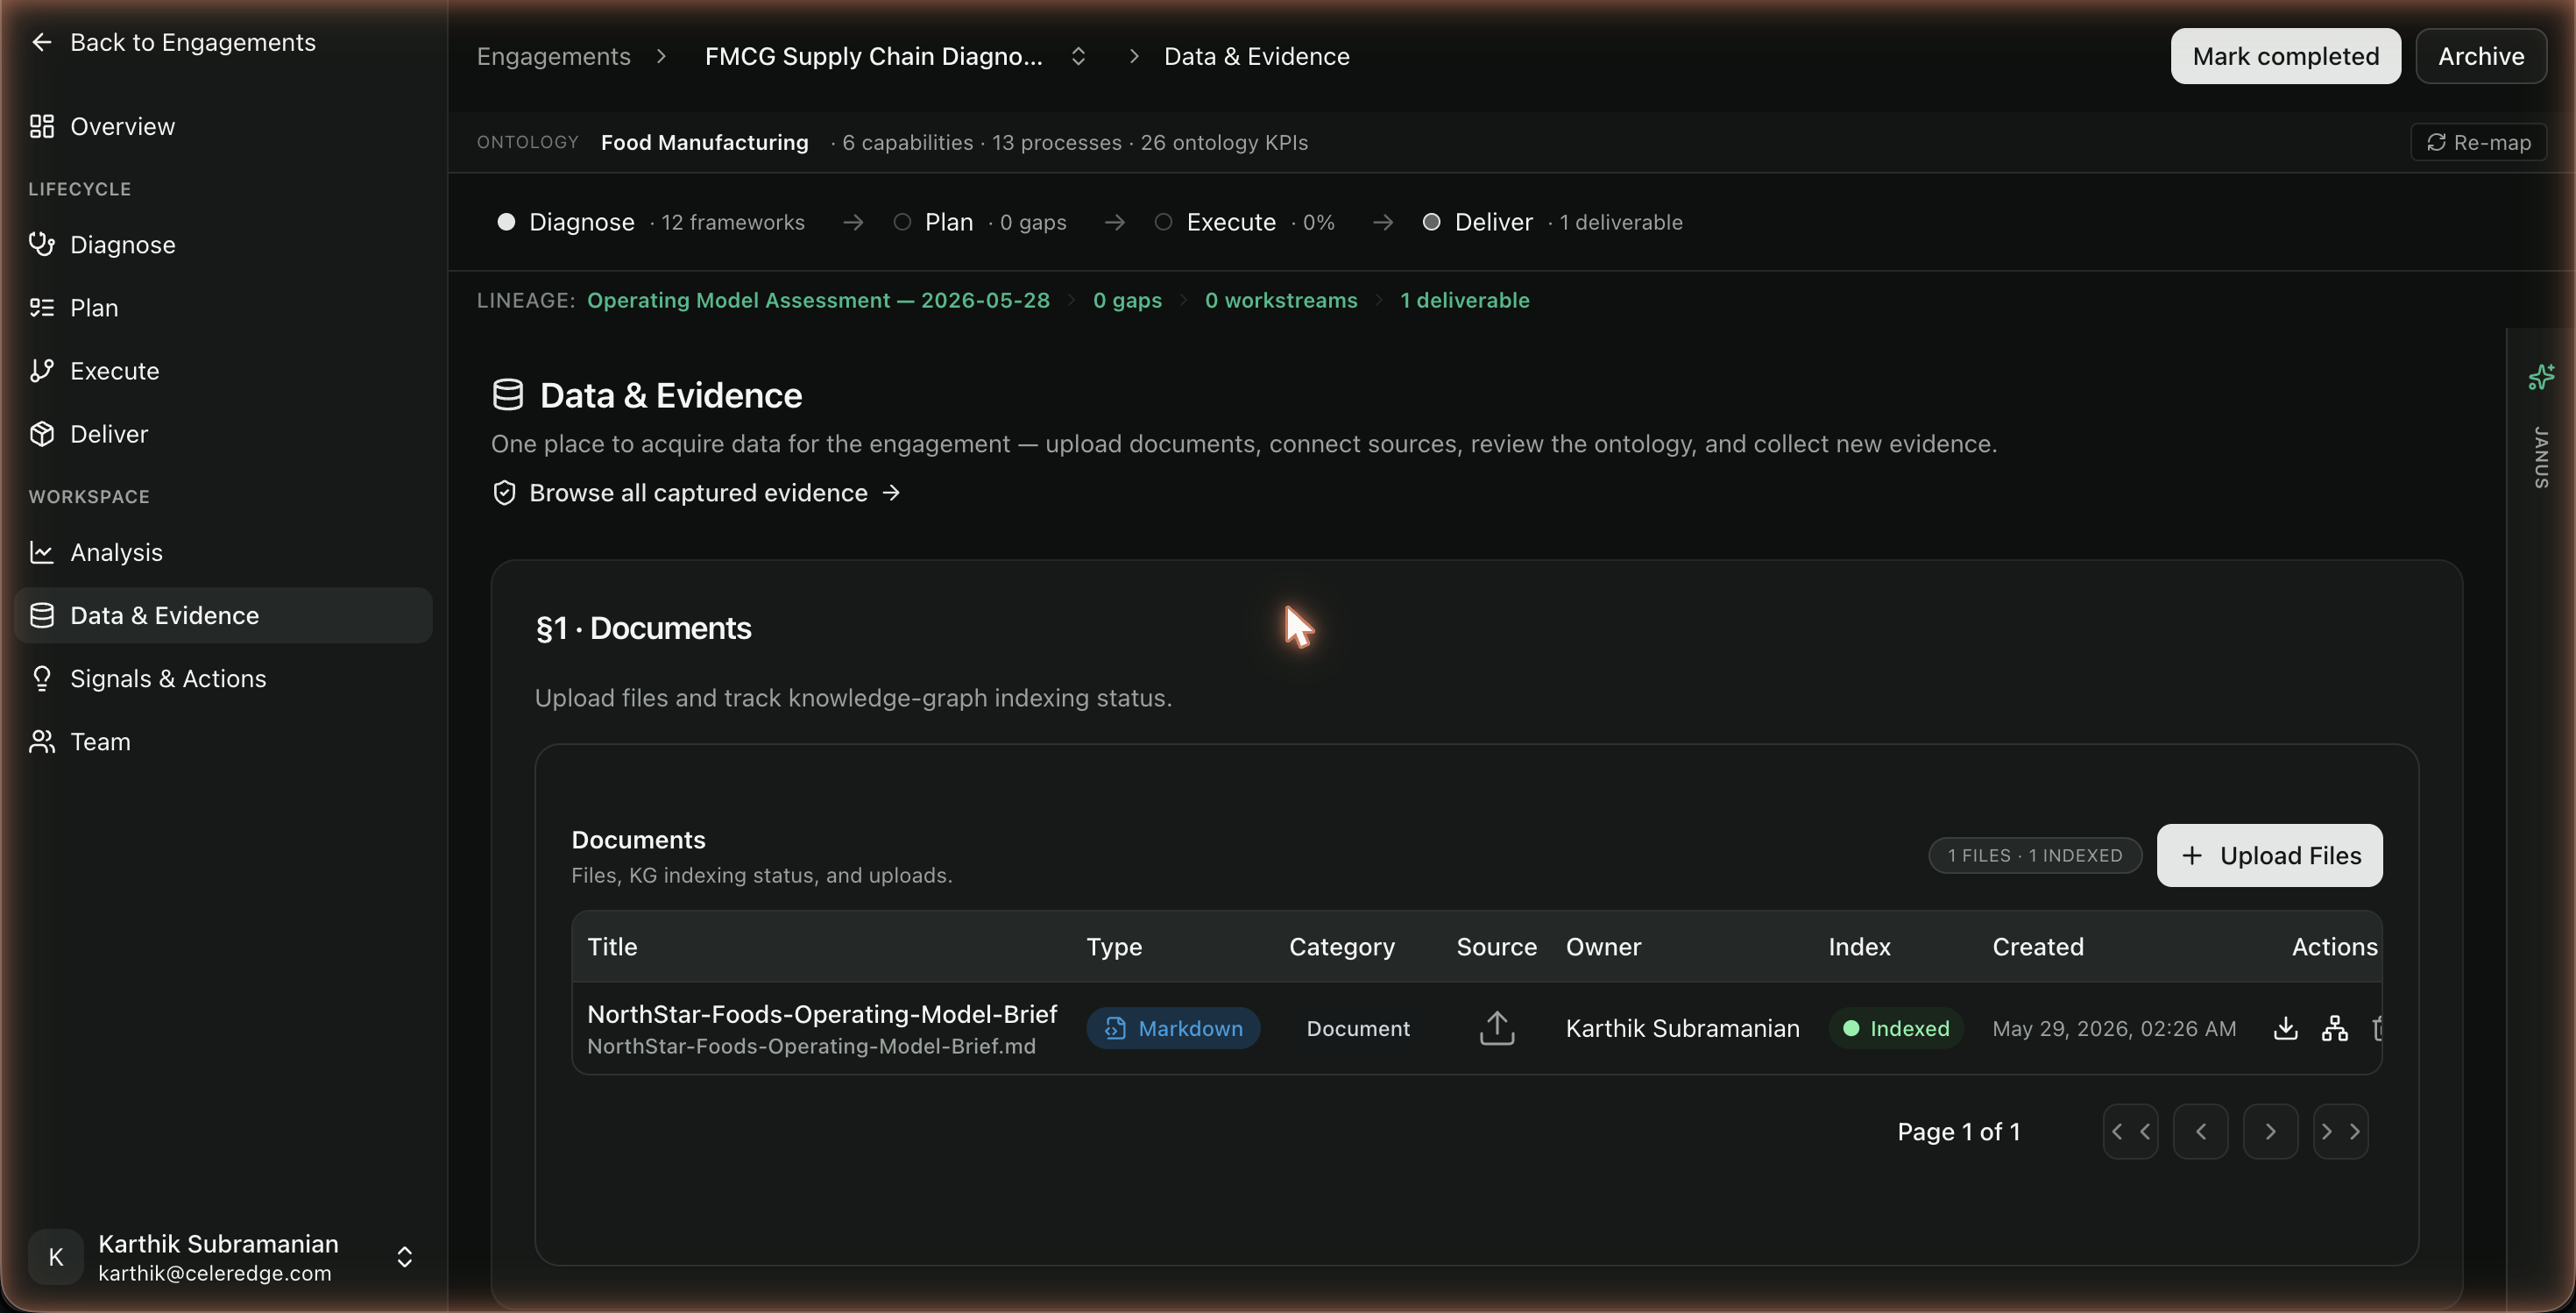Click the Analysis chart icon
Viewport: 2576px width, 1313px height.
tap(41, 552)
